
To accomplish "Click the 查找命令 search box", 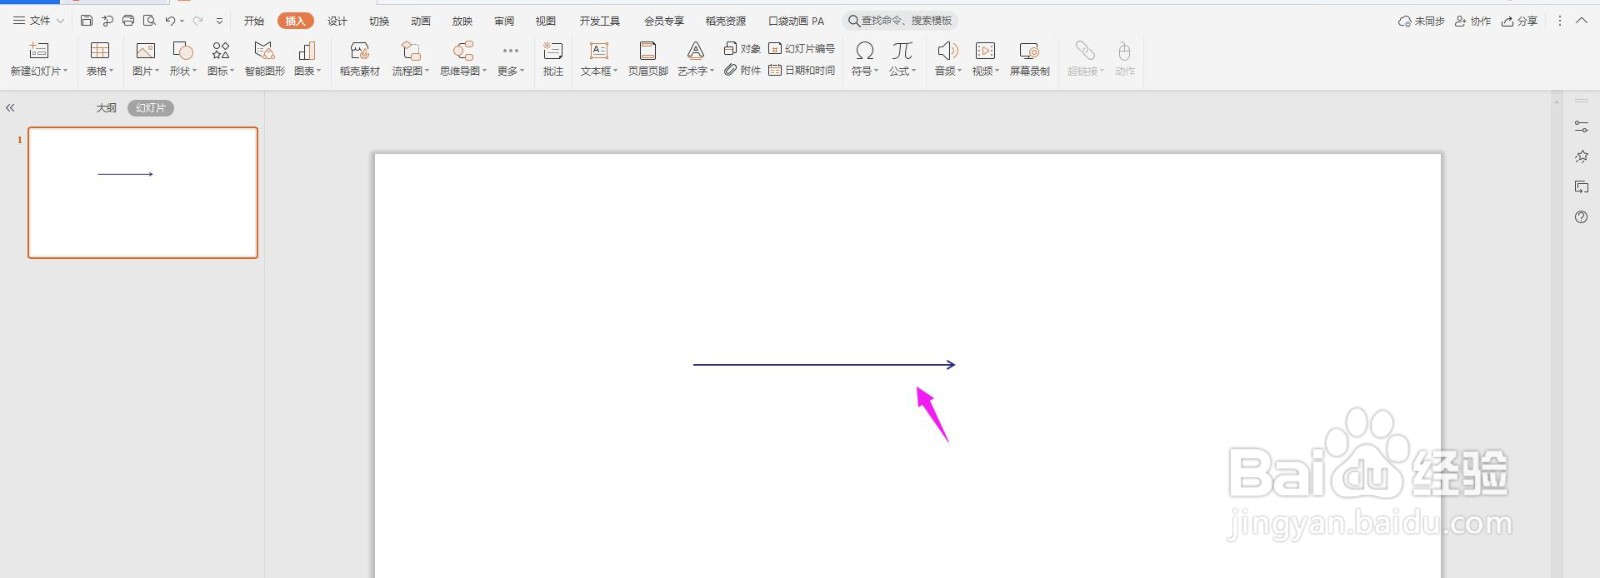I will [900, 21].
